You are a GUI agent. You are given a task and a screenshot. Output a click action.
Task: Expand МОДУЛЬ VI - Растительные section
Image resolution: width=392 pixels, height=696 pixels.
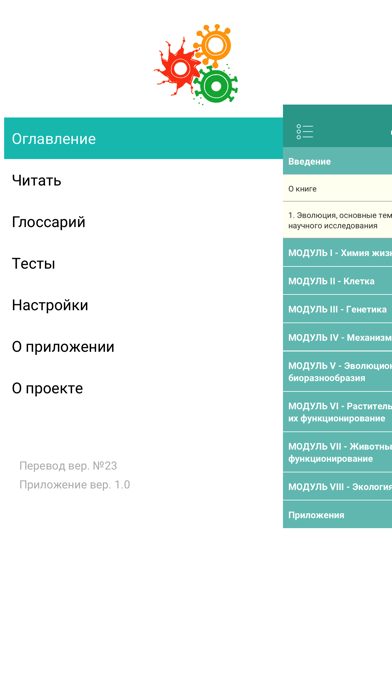[337, 412]
